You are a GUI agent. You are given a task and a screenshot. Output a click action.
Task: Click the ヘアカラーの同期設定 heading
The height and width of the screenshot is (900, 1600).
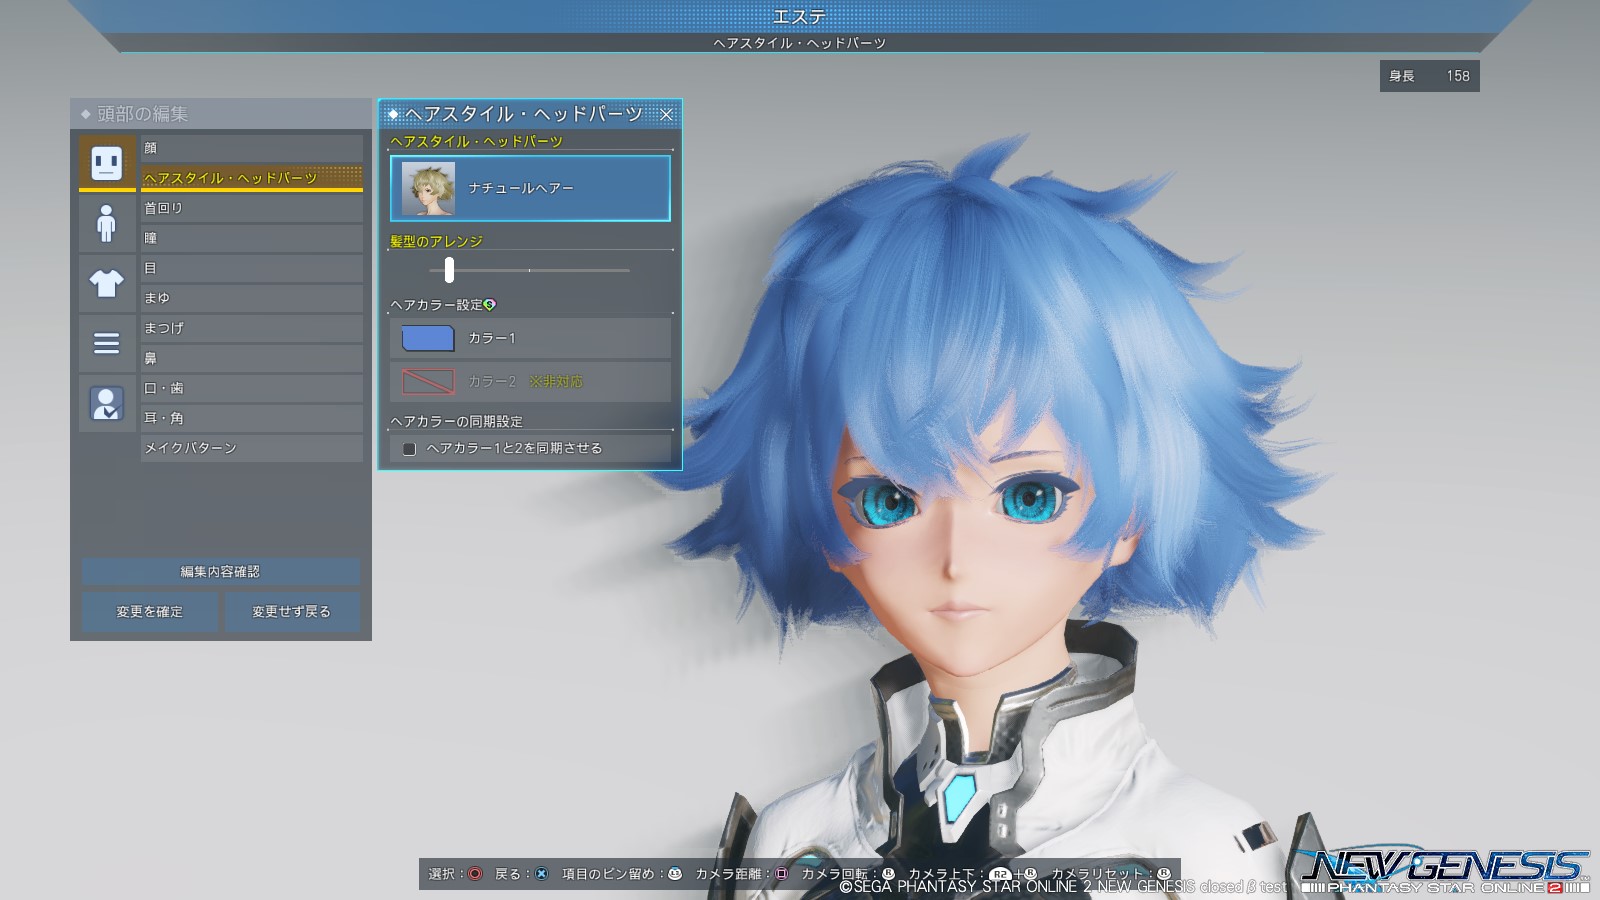click(x=456, y=421)
